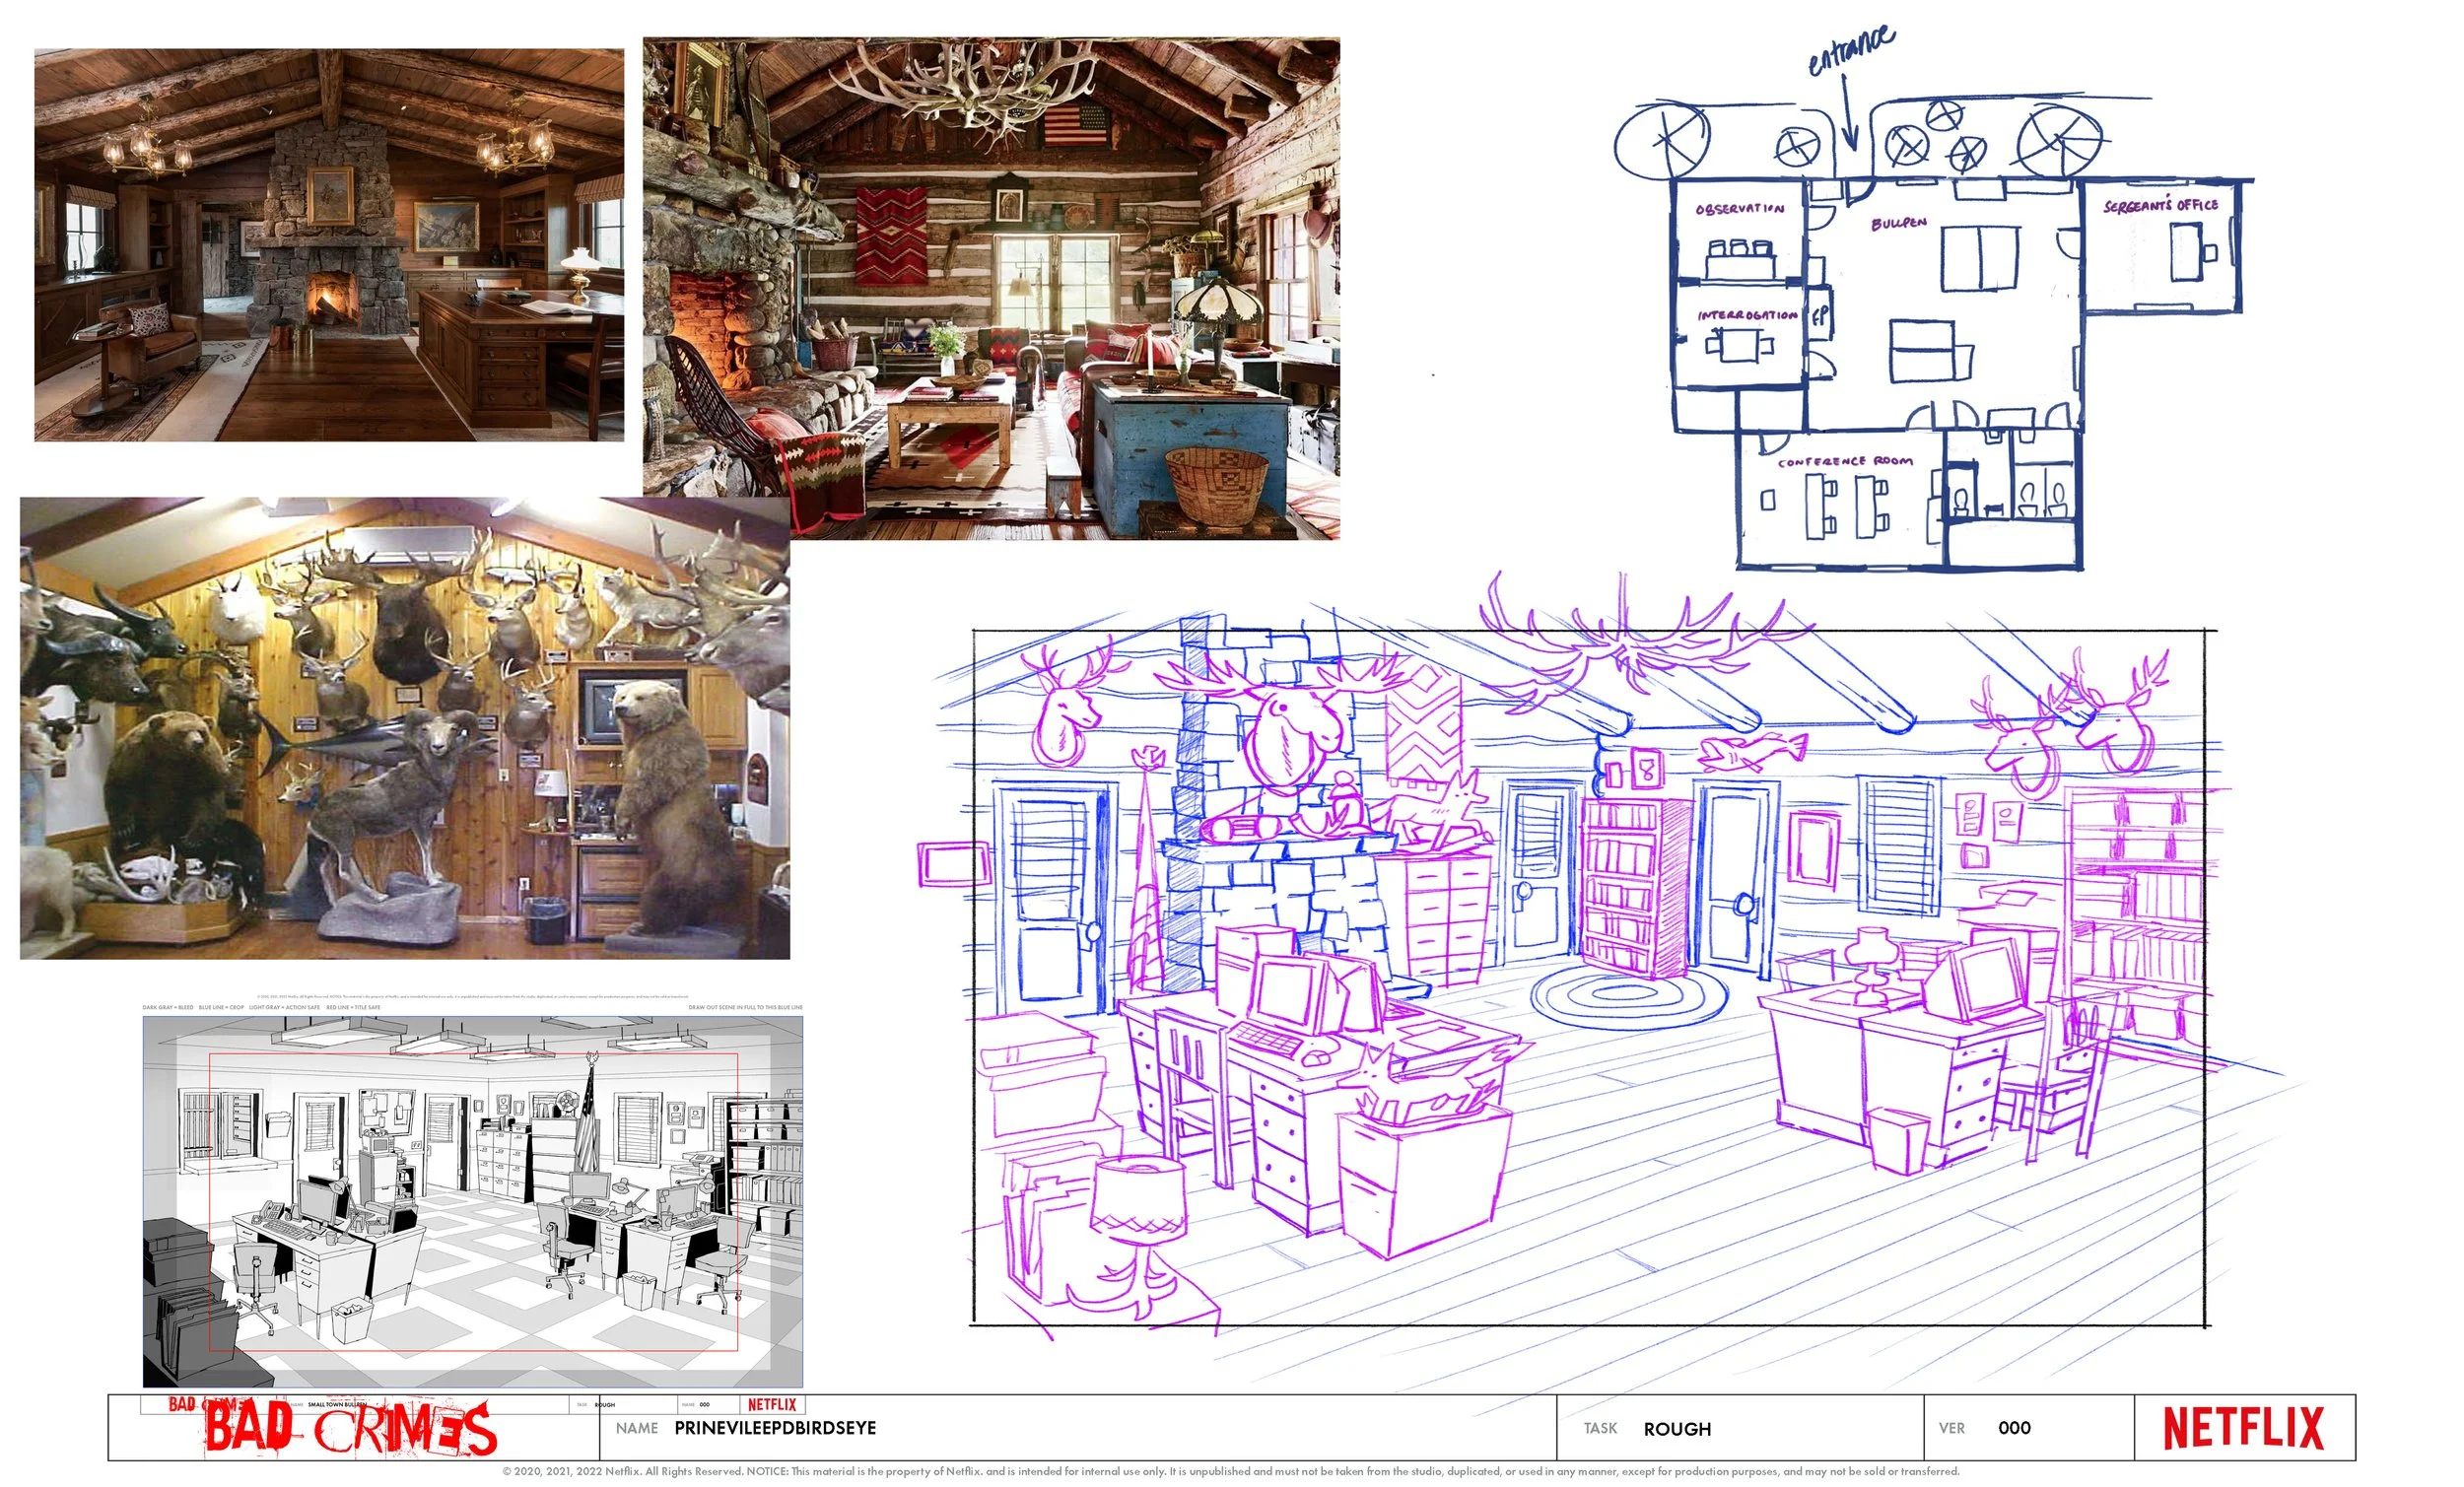2464x1487 pixels.
Task: Click the small Netflix logo above Bad Crimes
Action: tap(772, 1404)
